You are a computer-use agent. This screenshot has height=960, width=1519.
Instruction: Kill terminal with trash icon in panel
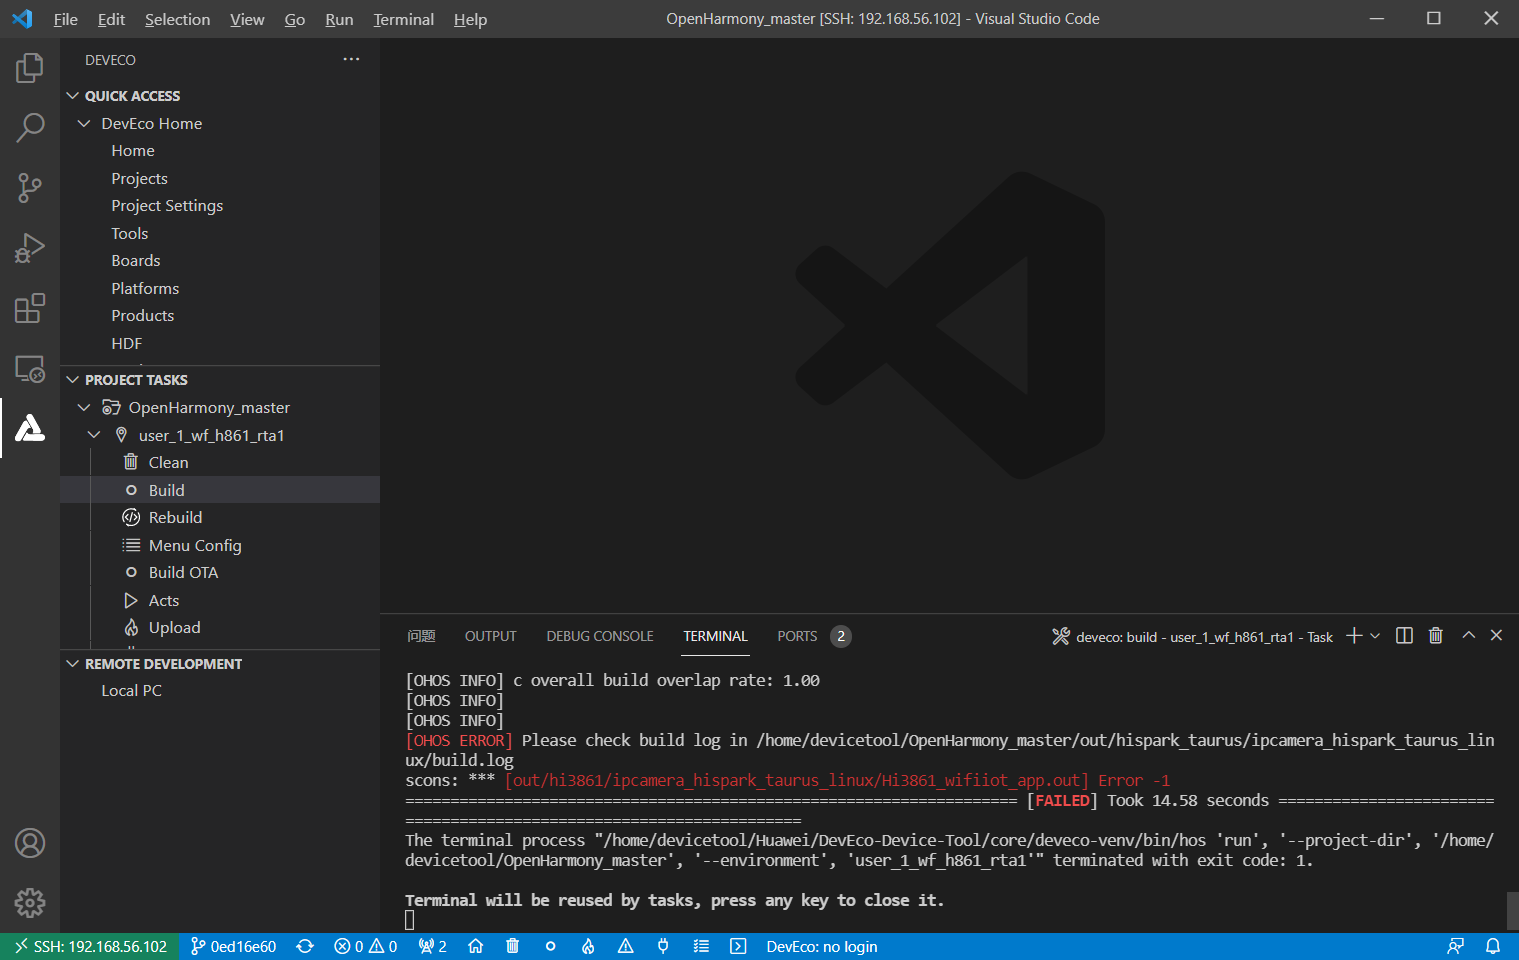click(1436, 636)
